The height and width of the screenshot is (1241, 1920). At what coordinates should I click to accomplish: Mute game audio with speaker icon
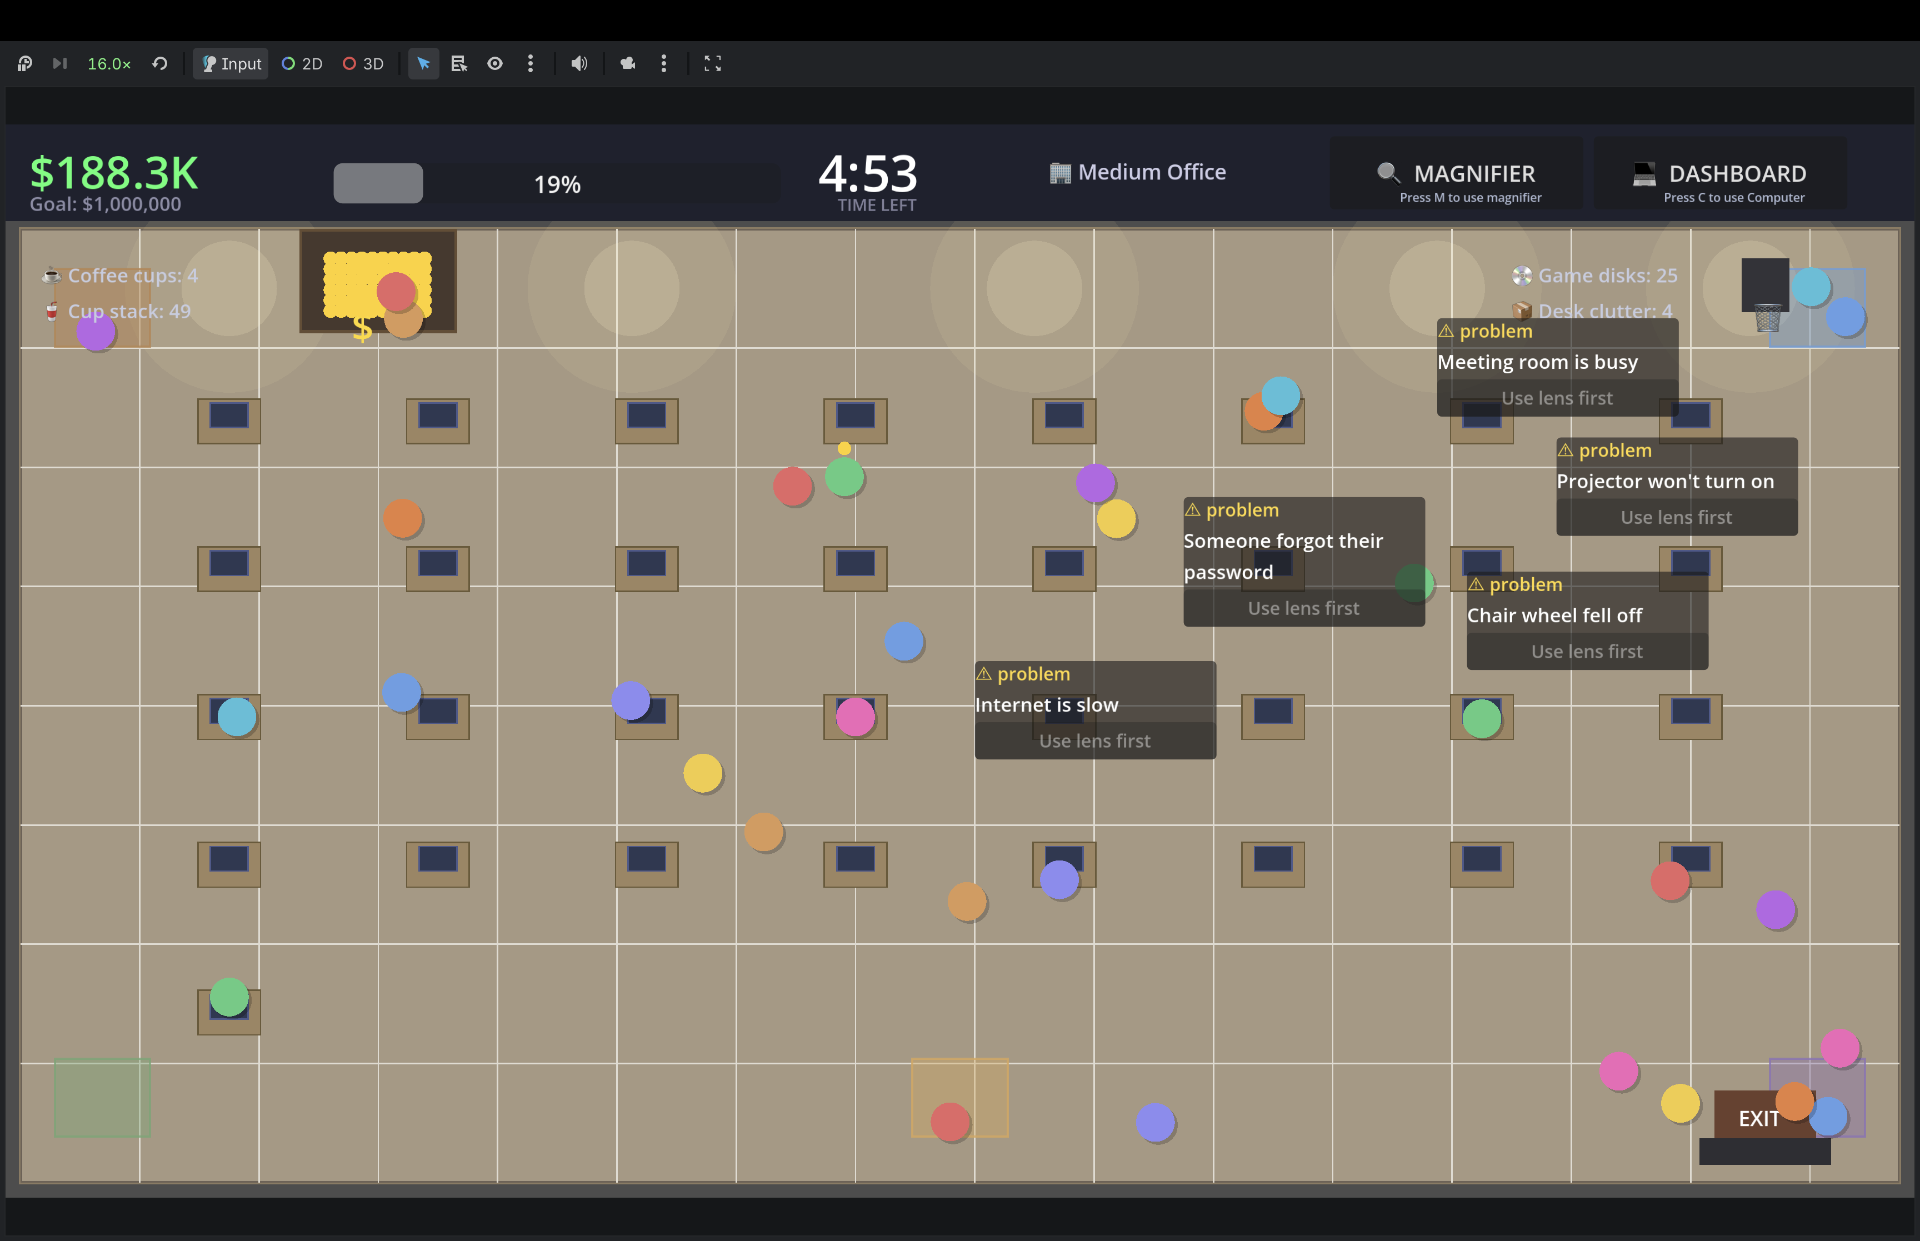[x=579, y=63]
